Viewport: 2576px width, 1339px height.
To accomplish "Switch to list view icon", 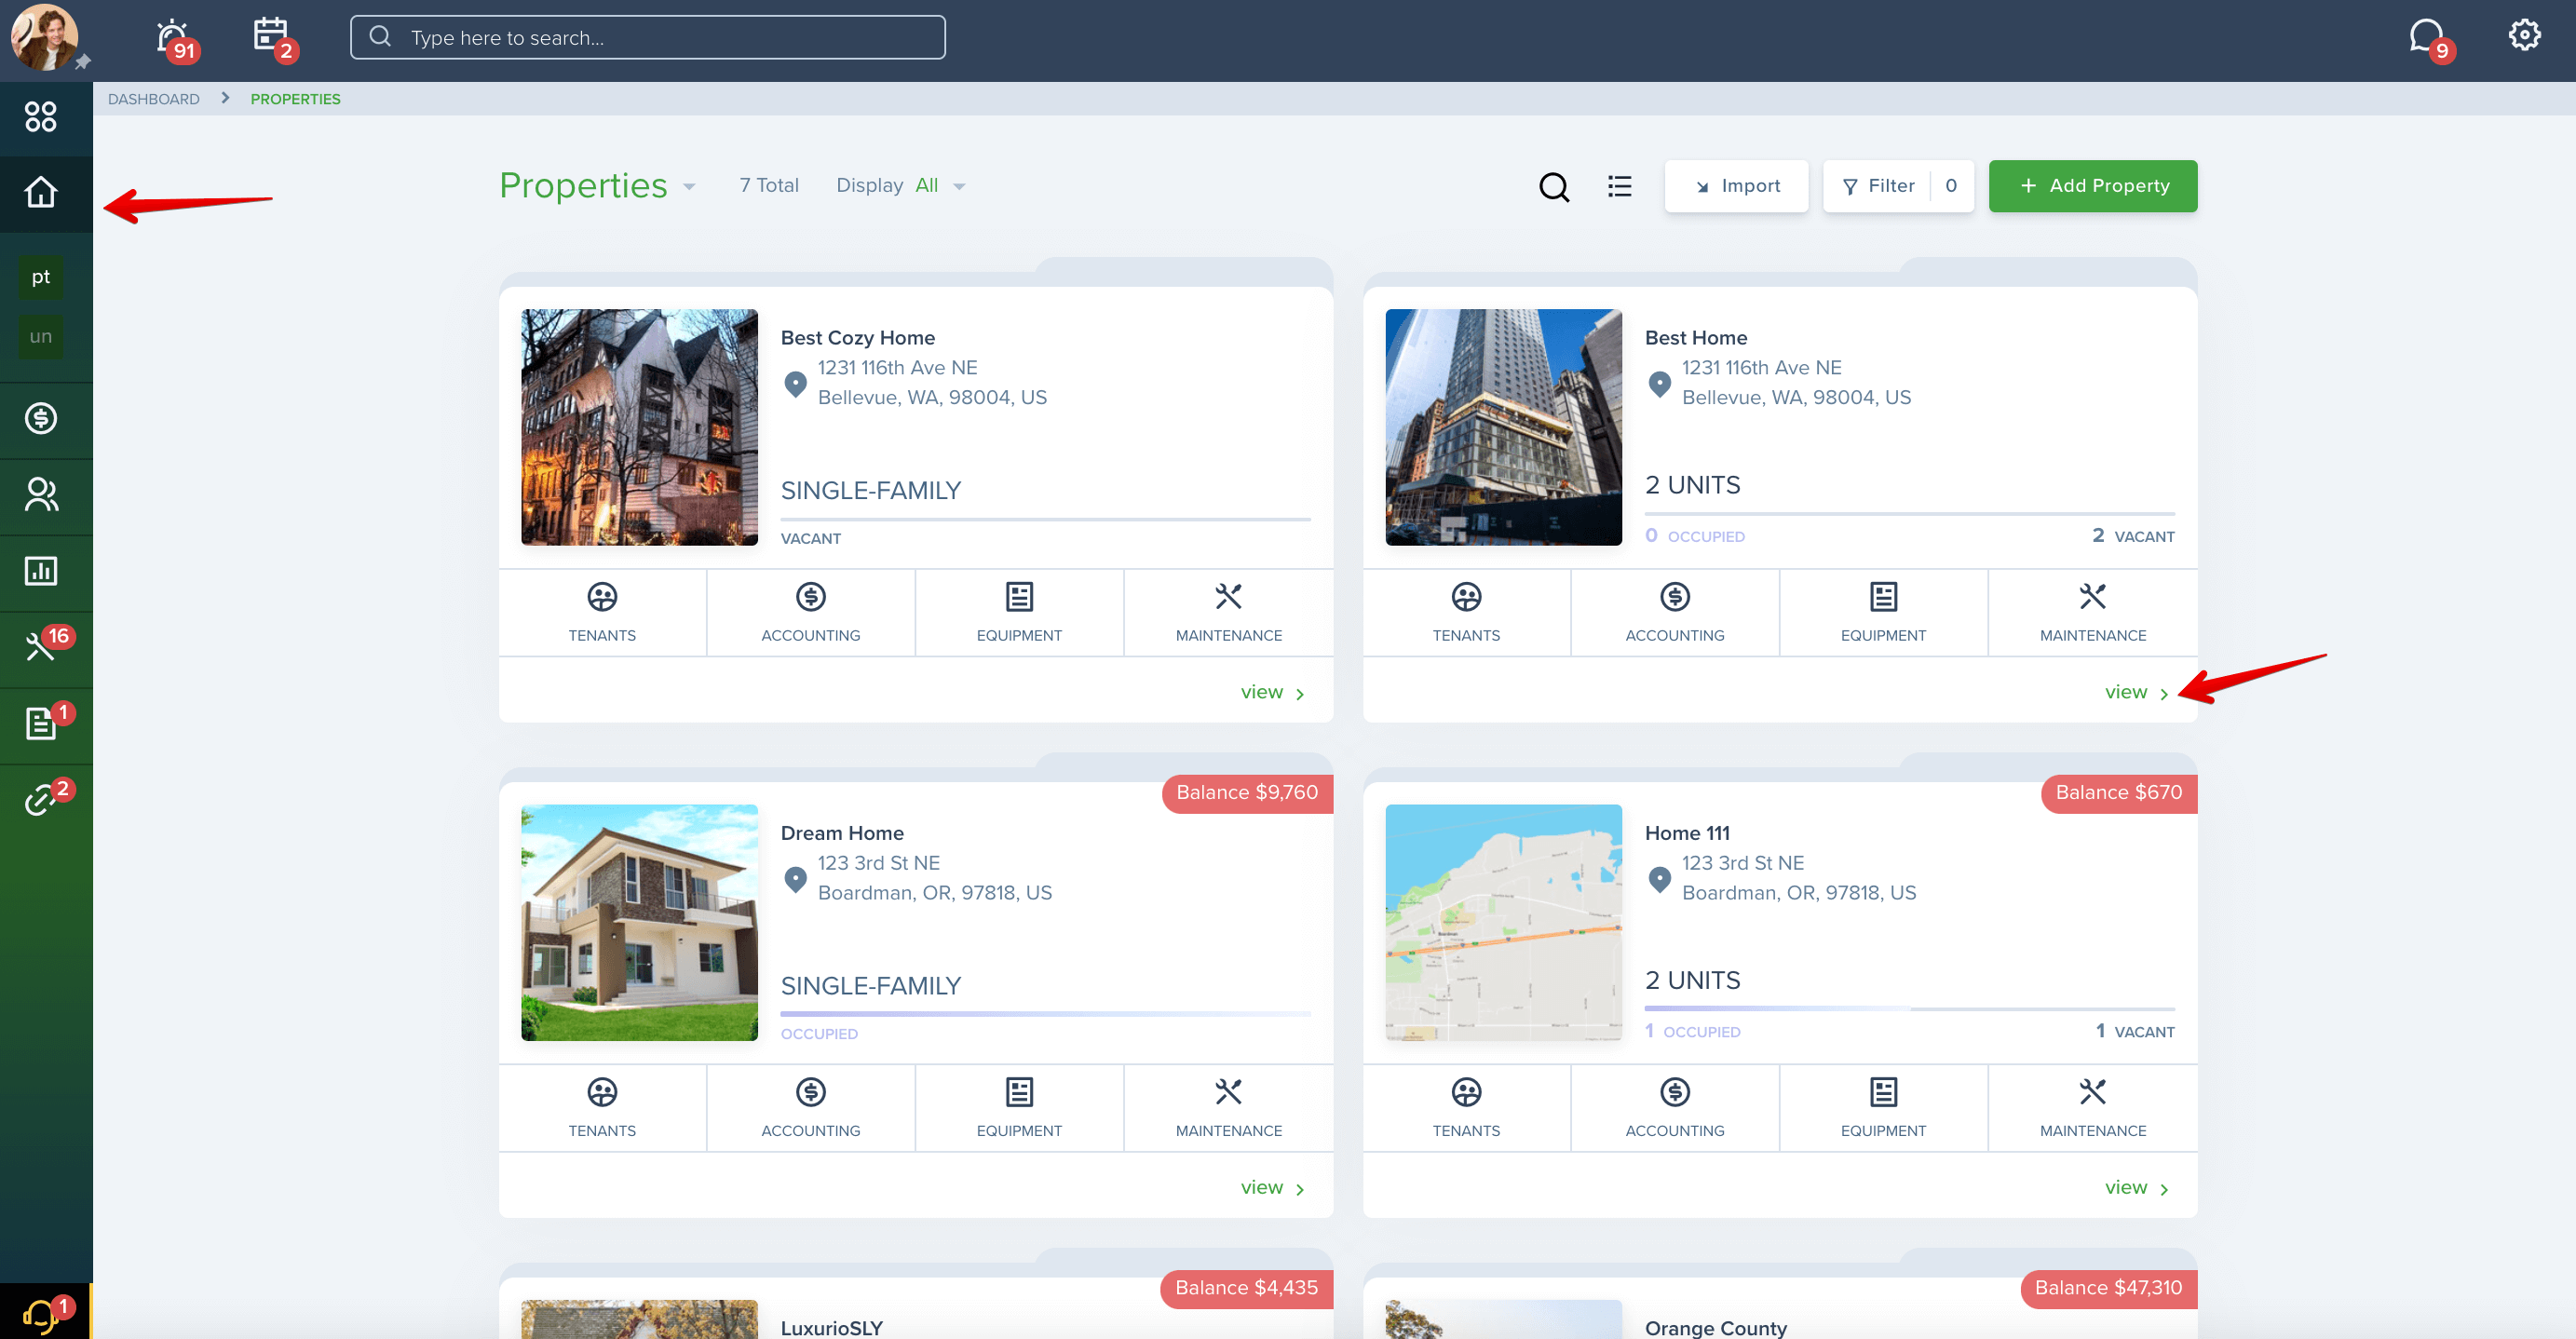I will [x=1619, y=186].
